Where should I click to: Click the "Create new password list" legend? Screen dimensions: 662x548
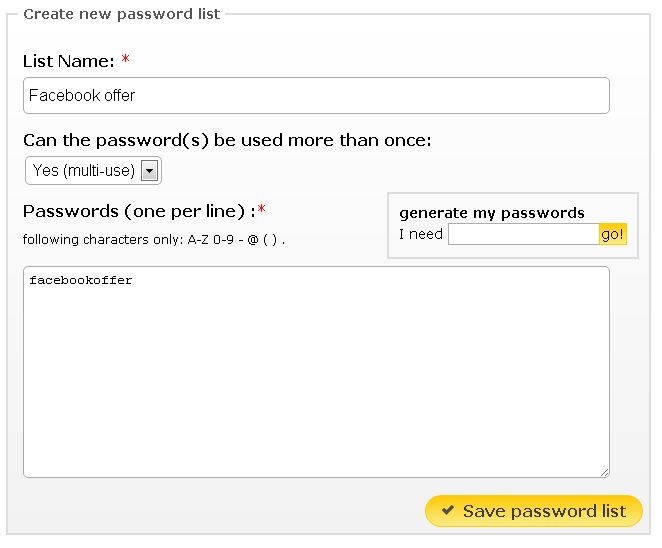[x=122, y=14]
